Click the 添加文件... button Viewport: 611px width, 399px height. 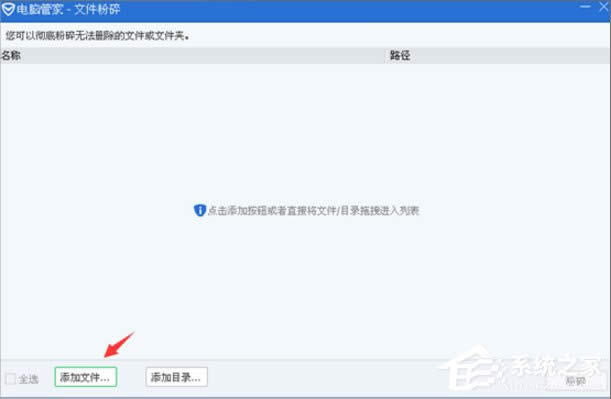coord(86,377)
